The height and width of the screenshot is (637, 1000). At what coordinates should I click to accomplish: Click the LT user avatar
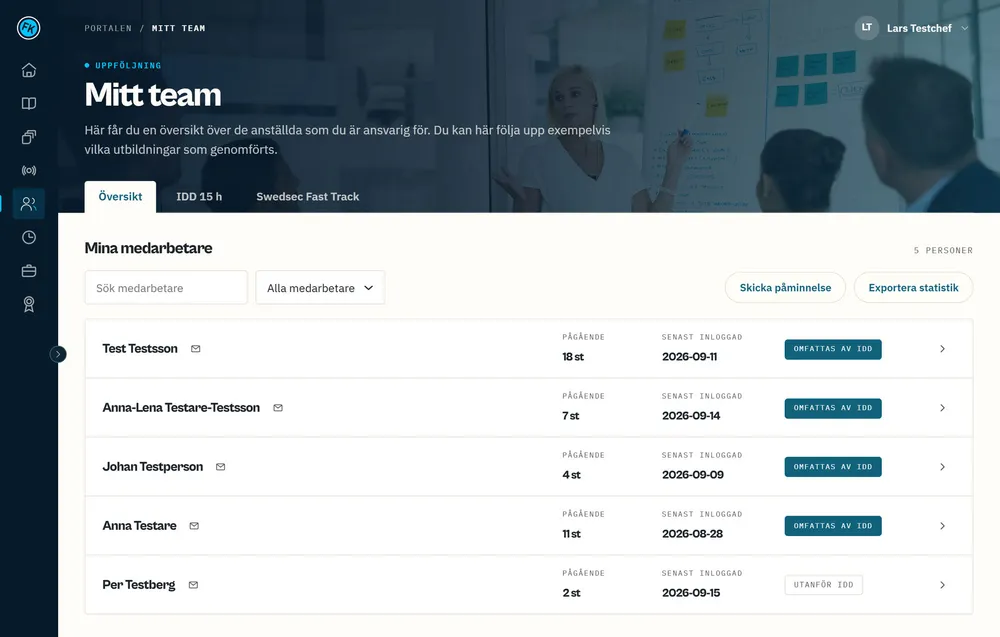click(x=867, y=28)
